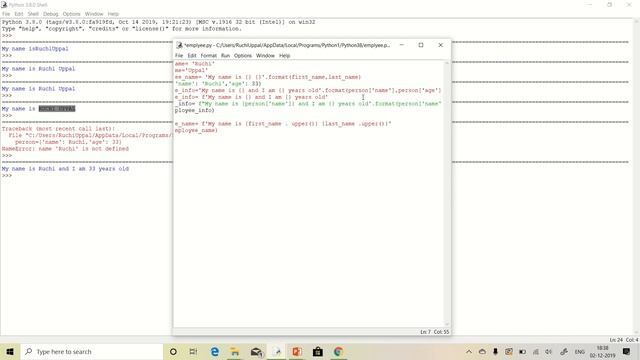Click the last >>> prompt in Shell

[x=7, y=176]
